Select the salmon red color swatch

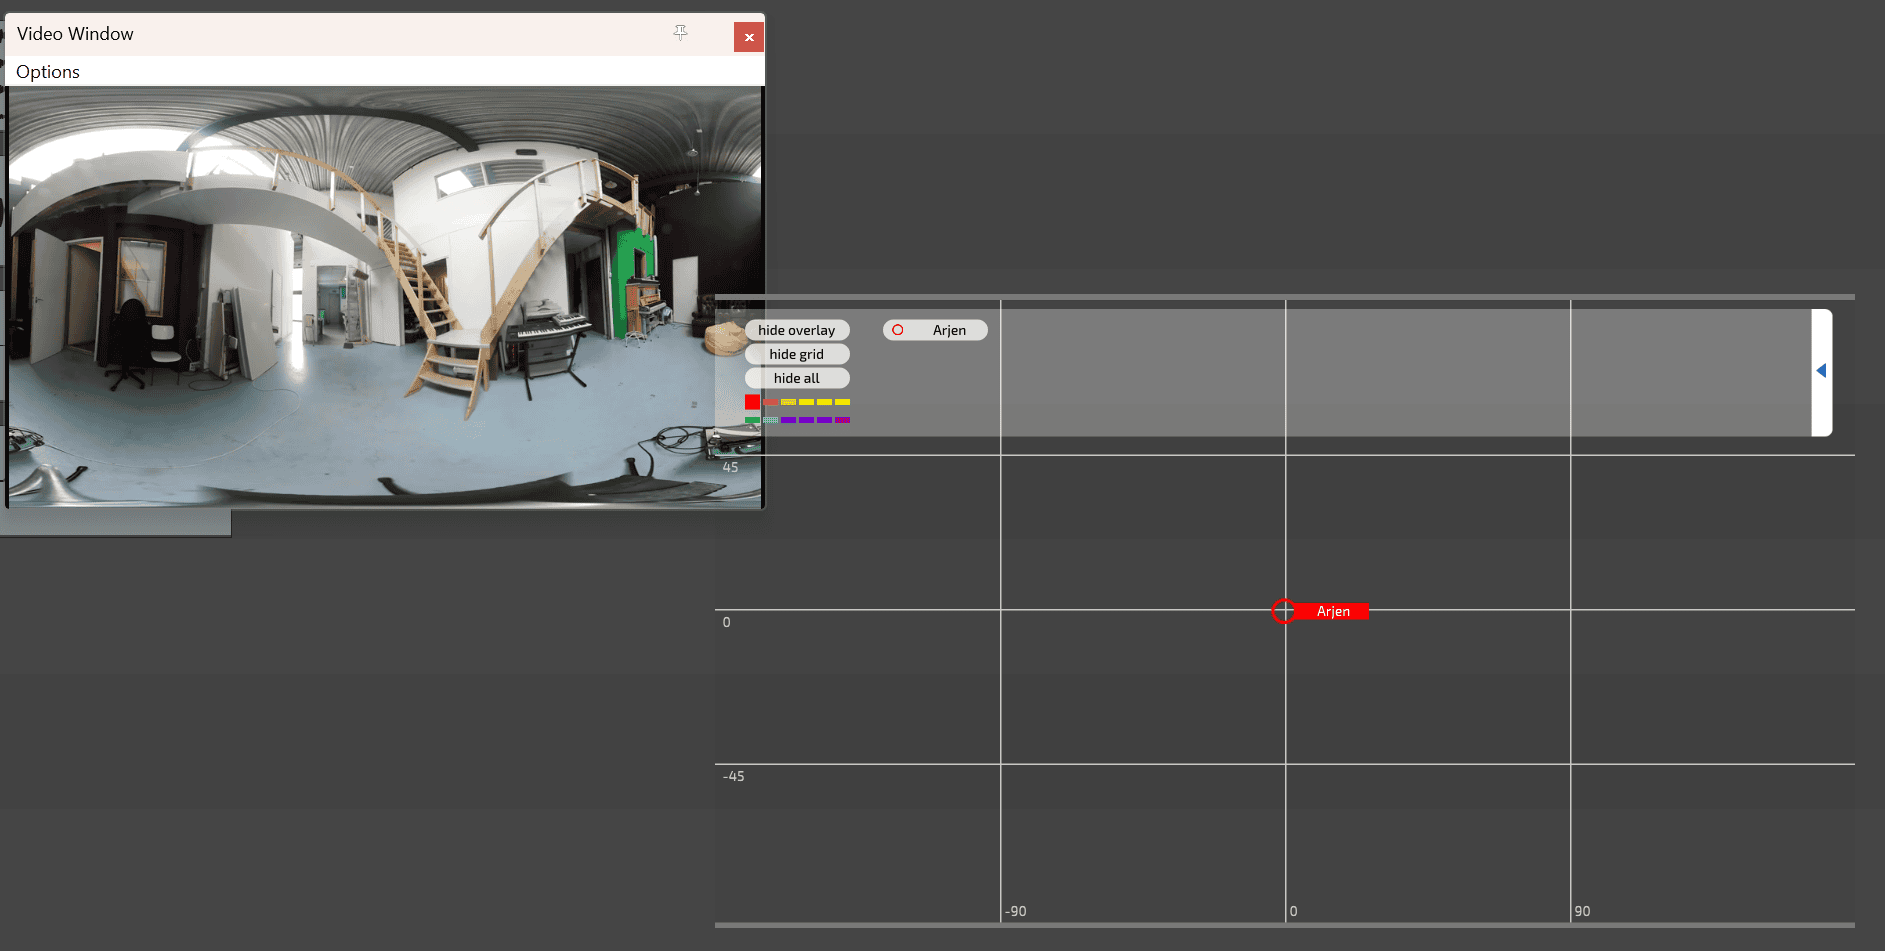[770, 402]
